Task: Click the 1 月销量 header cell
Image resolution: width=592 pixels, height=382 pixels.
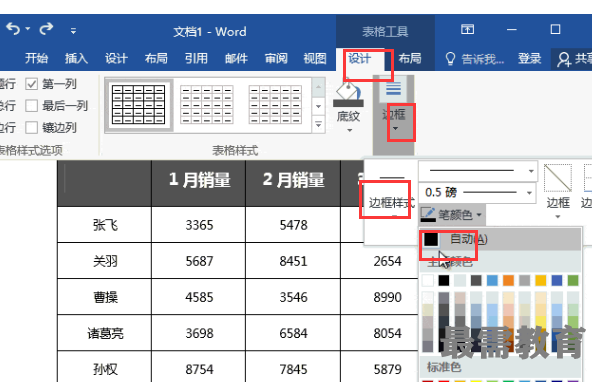Action: [199, 183]
